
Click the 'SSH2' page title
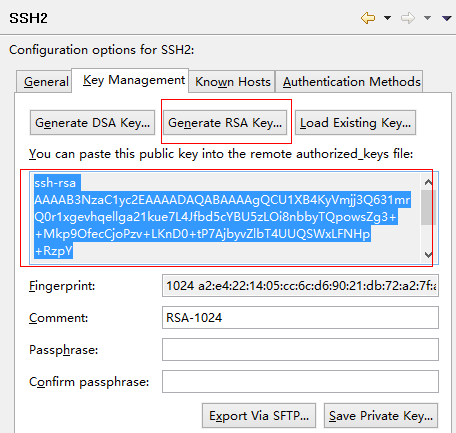28,18
